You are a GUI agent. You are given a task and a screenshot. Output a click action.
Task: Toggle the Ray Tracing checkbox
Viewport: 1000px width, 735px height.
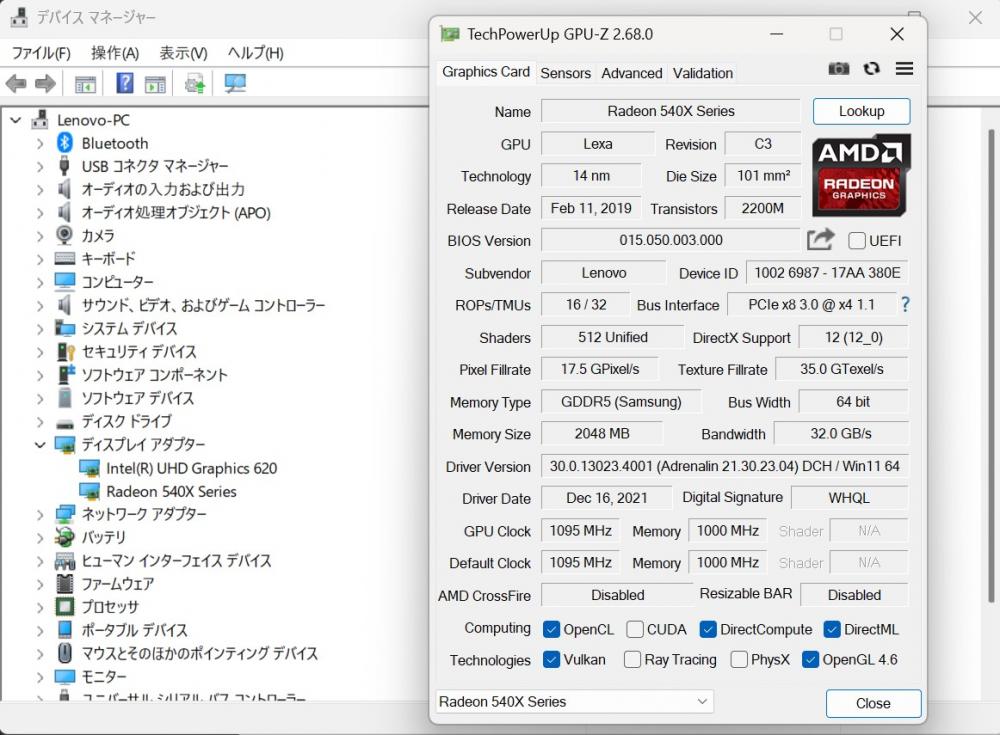point(632,660)
